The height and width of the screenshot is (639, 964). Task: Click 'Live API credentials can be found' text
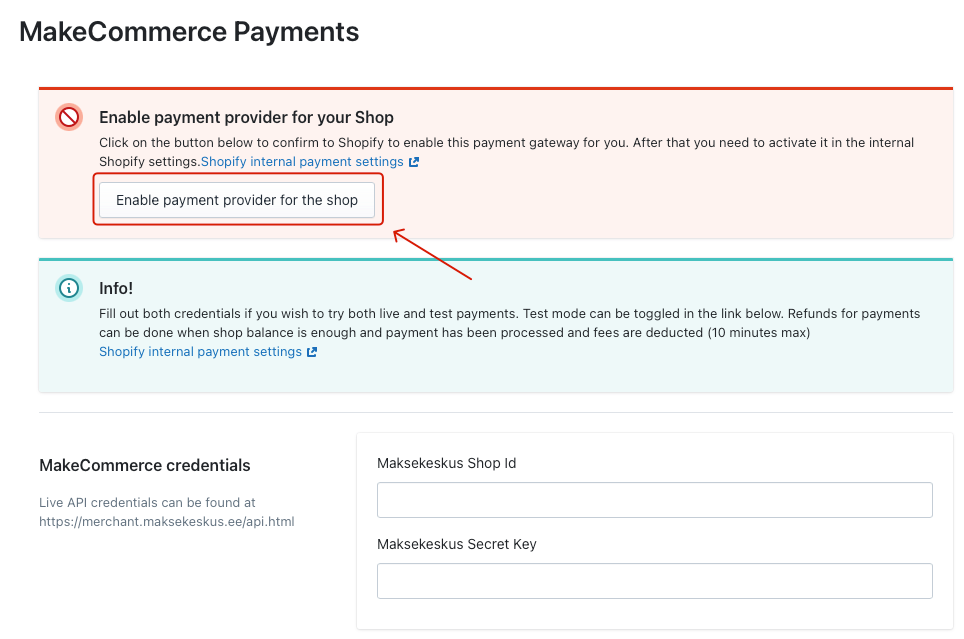point(147,503)
